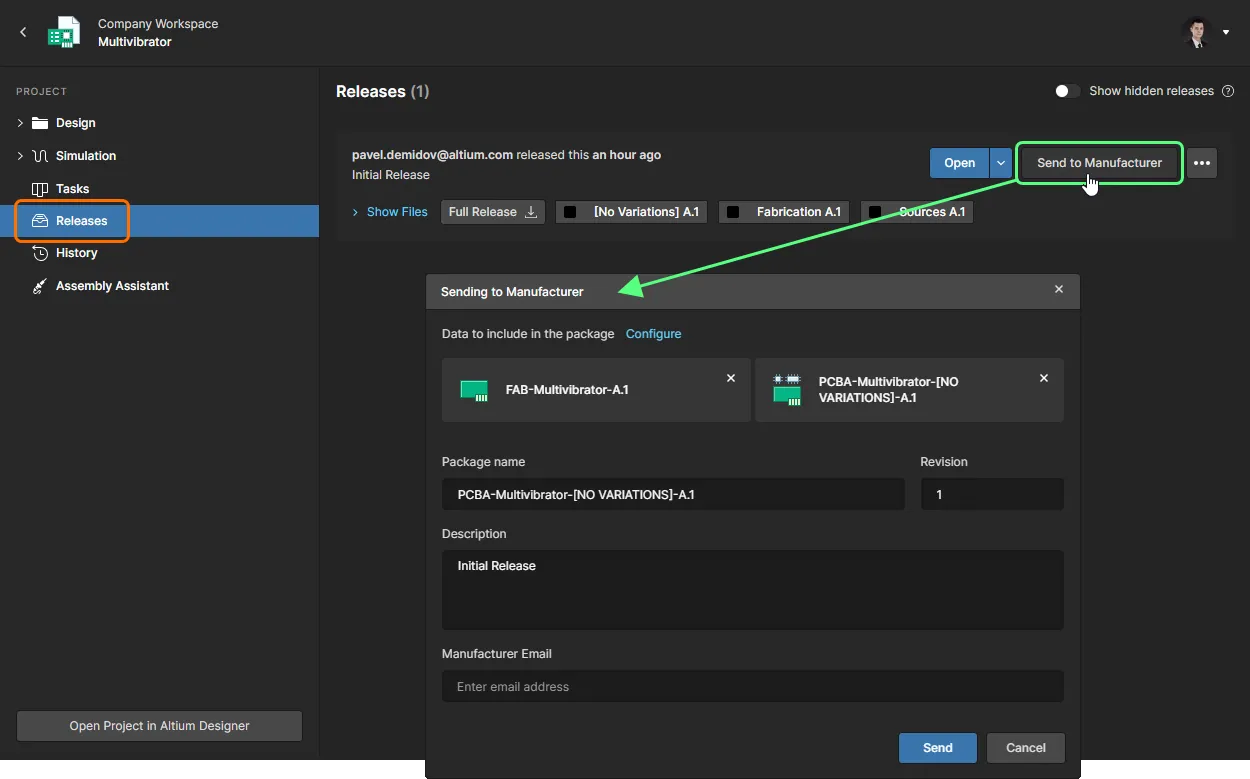Screen dimensions: 1250x779
Task: Click the Sources A.1 chip
Action: point(917,212)
